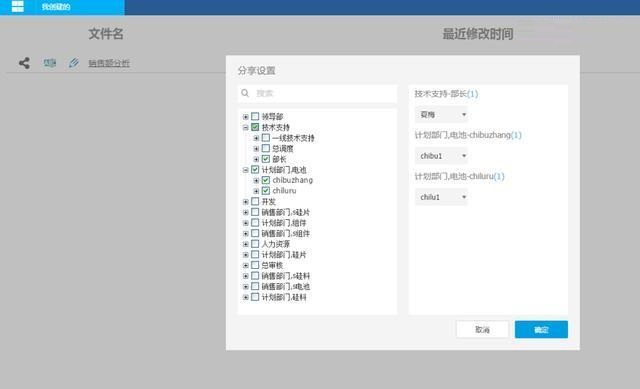The height and width of the screenshot is (389, 640).
Task: Uncheck the 部长 checkbox
Action: pyautogui.click(x=266, y=159)
